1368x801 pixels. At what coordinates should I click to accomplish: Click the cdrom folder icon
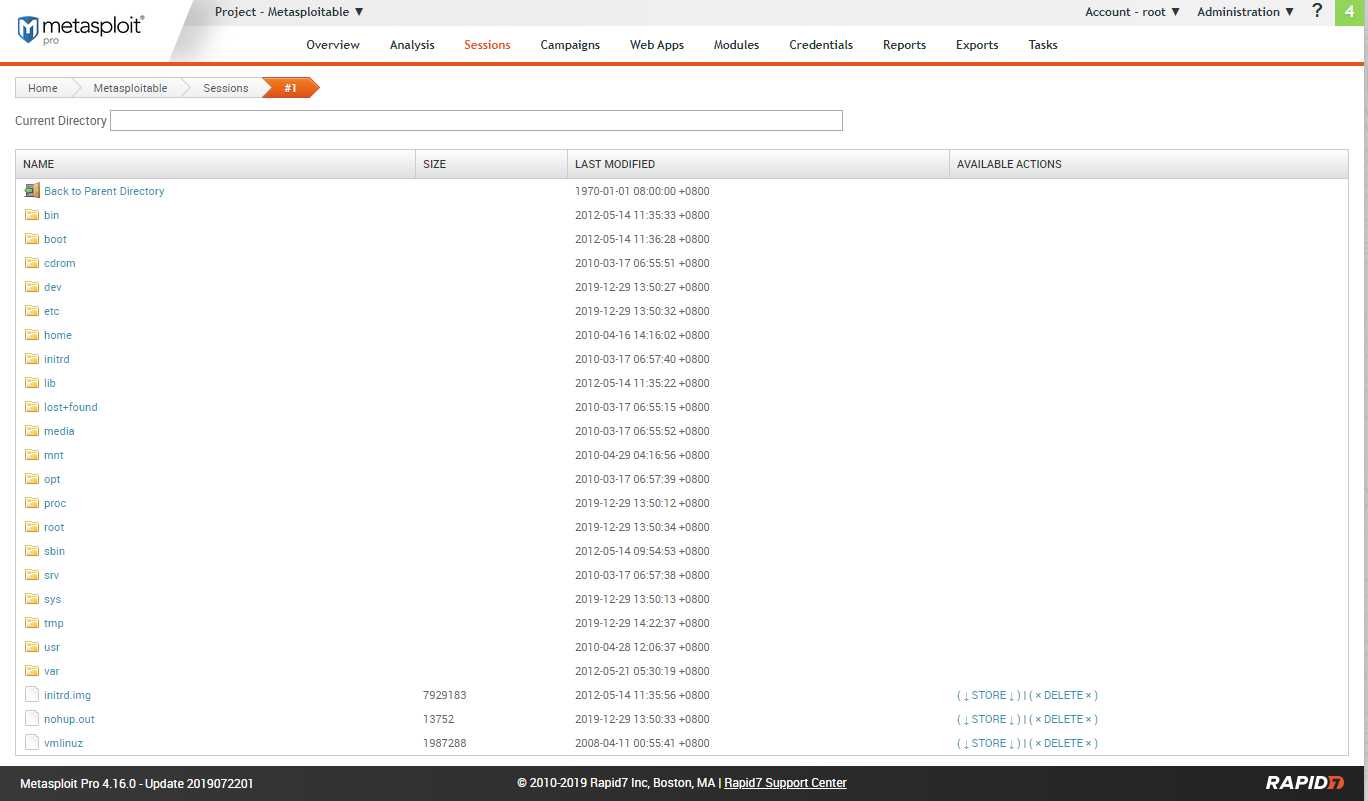click(32, 263)
